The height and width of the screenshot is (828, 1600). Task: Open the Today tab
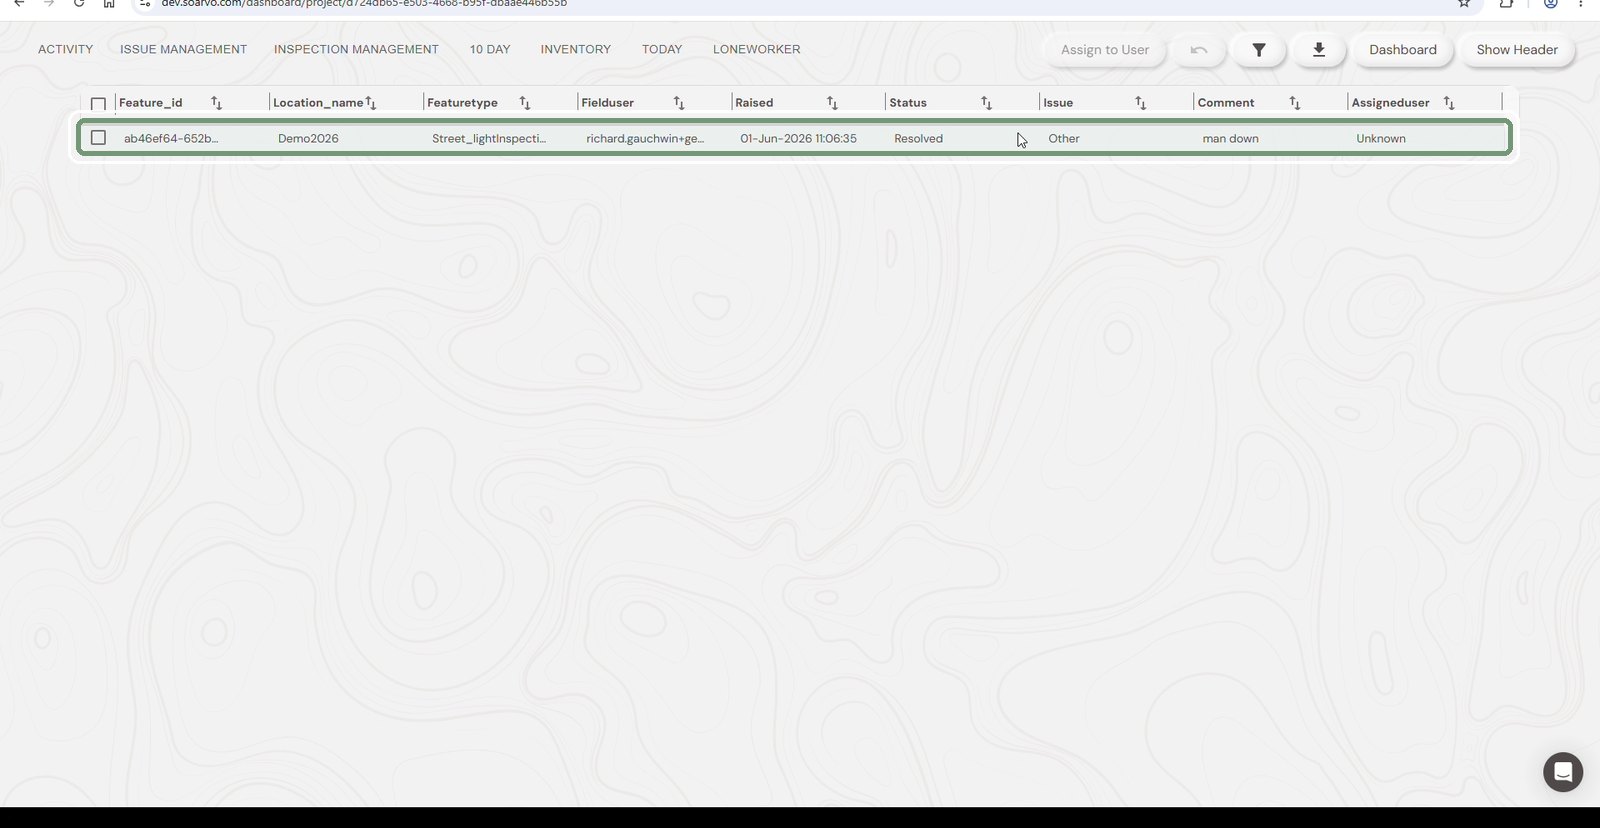[x=662, y=49]
